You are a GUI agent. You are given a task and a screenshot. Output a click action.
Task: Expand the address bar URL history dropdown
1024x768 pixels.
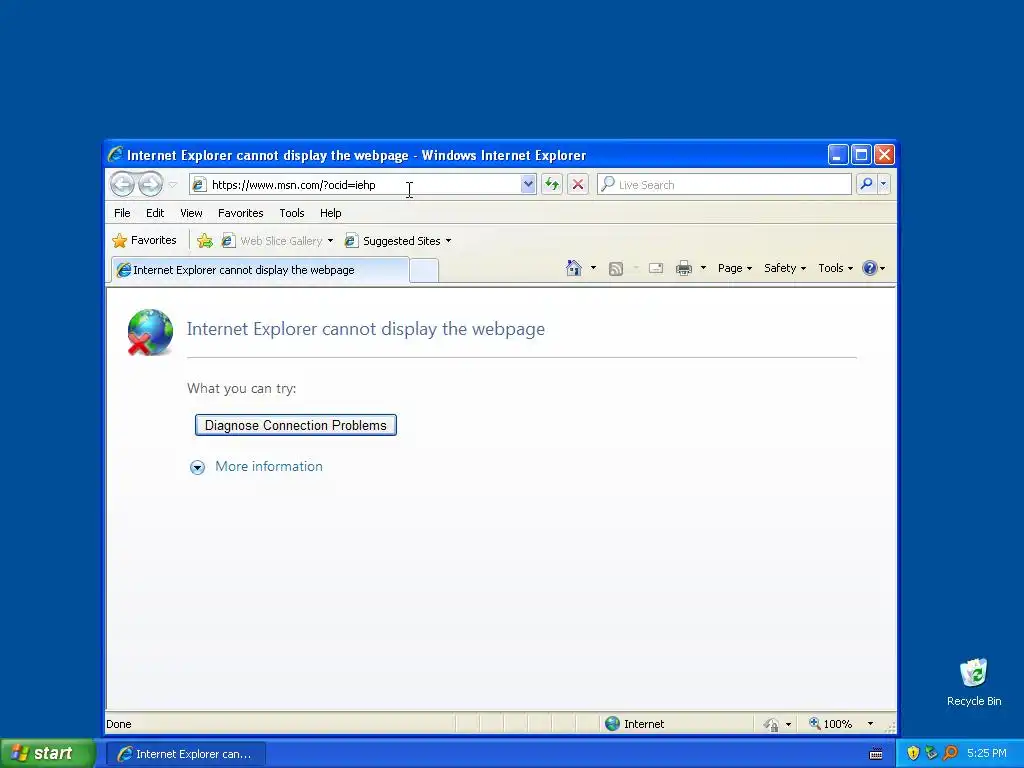click(x=528, y=185)
